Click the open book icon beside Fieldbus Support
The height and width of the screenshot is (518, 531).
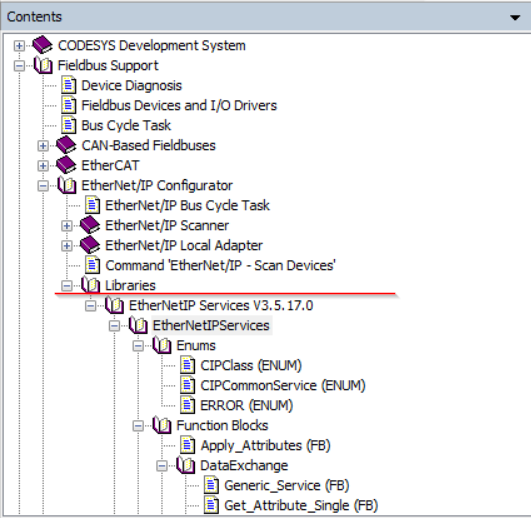pos(43,65)
